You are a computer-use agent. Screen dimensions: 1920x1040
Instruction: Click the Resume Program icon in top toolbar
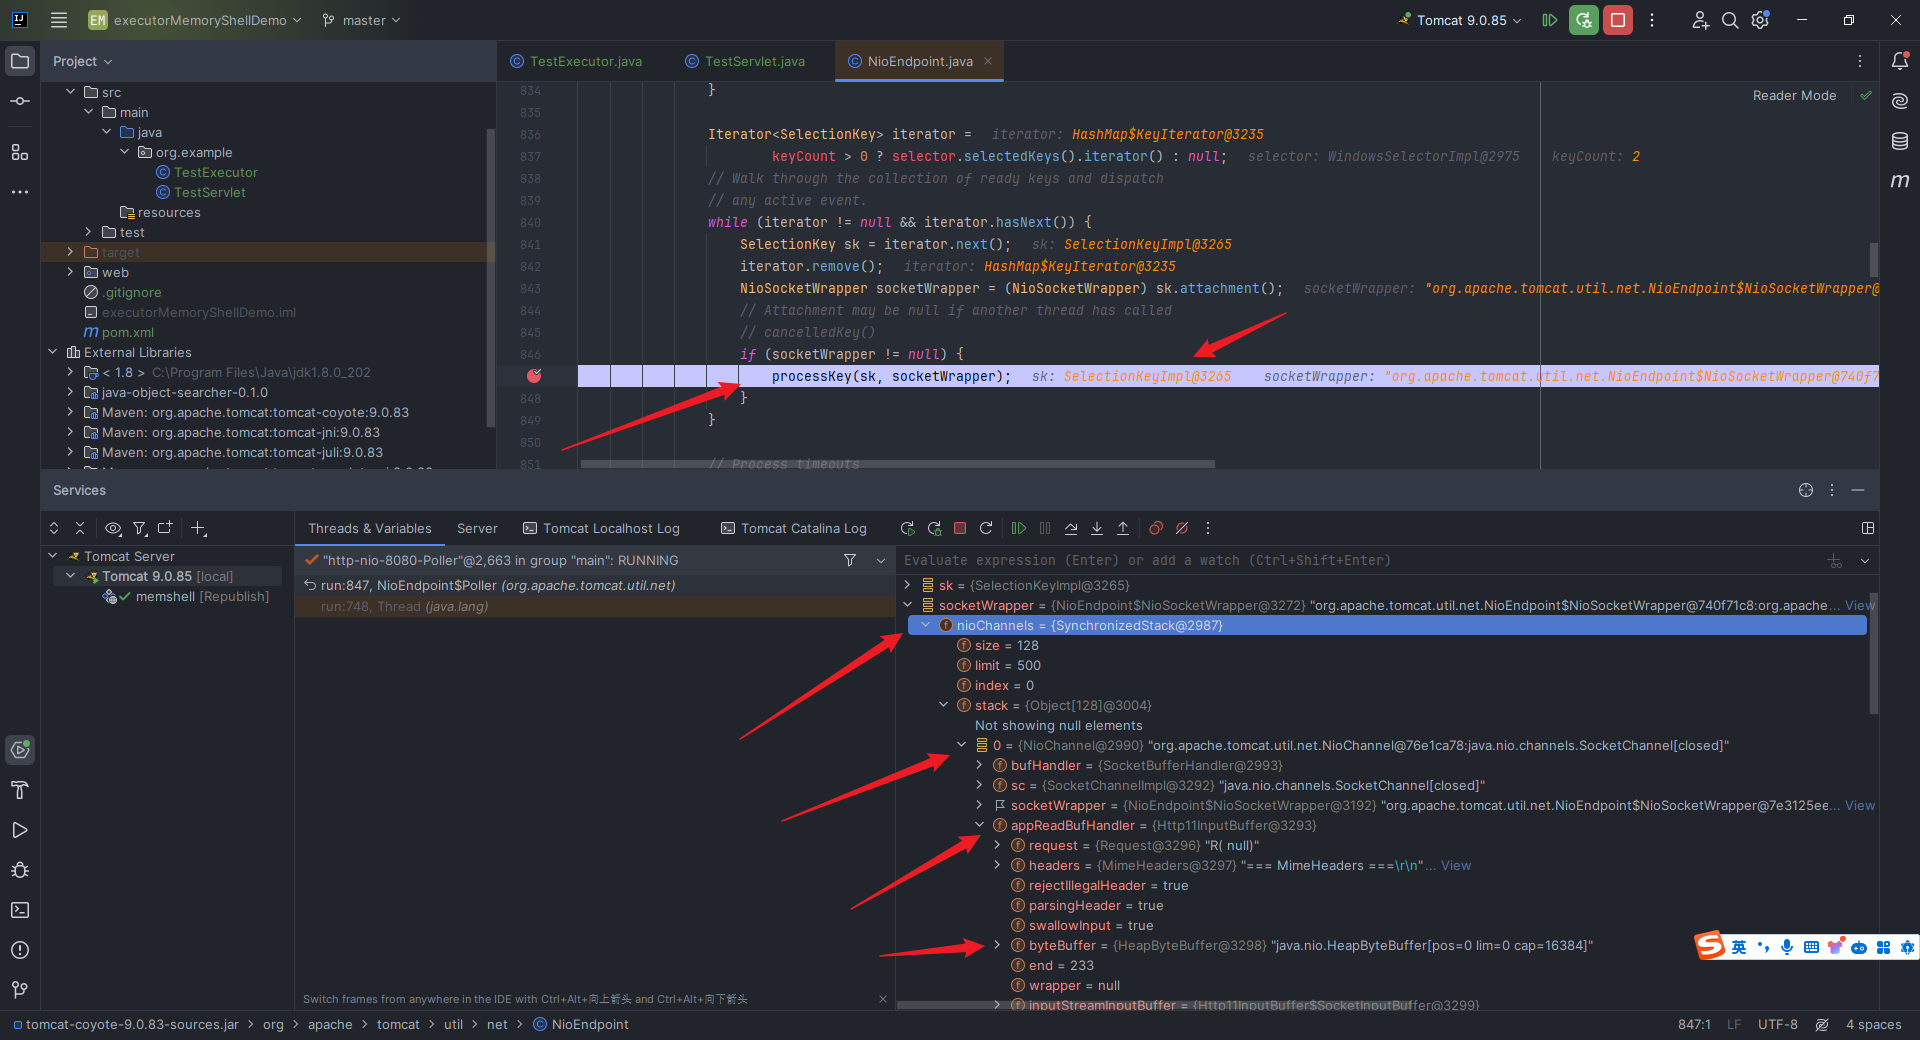pos(1550,20)
